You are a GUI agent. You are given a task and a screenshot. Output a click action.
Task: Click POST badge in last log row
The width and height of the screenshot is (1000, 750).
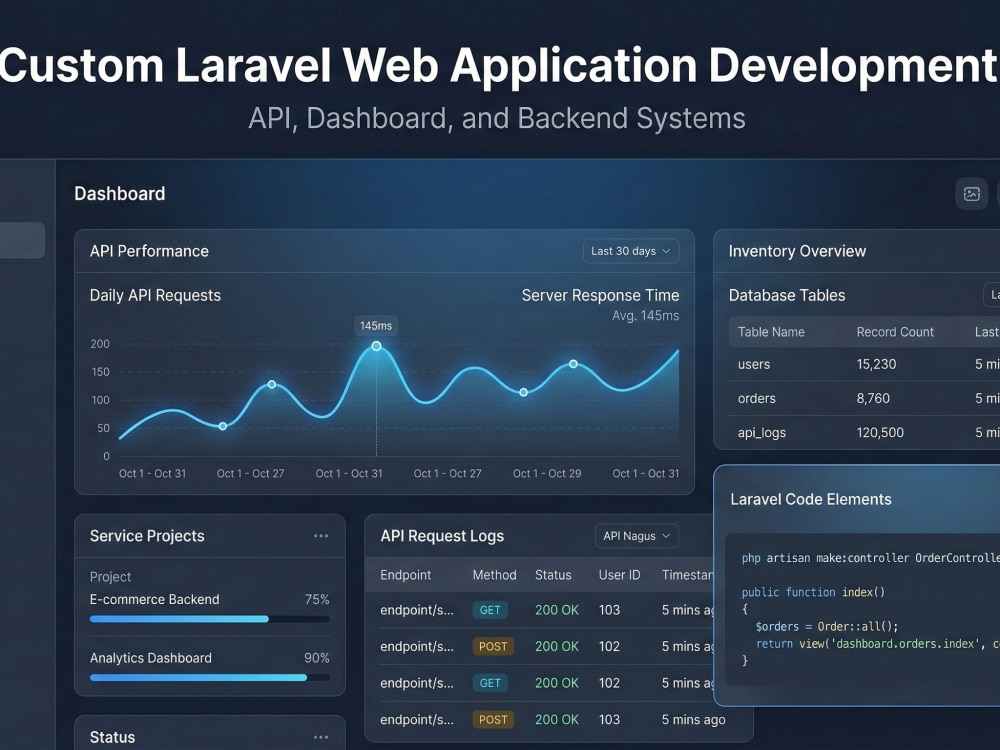point(493,719)
